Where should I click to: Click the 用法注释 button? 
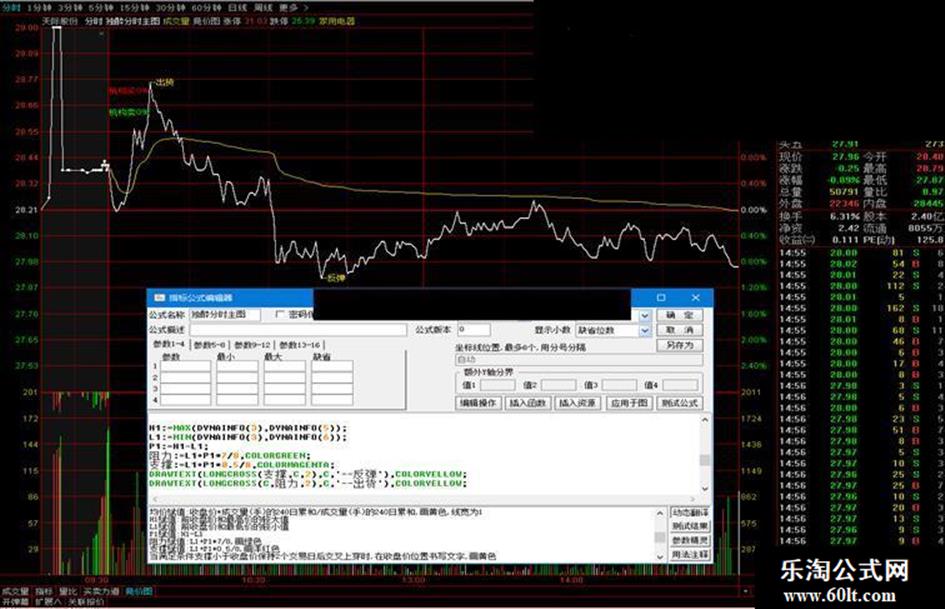point(690,554)
